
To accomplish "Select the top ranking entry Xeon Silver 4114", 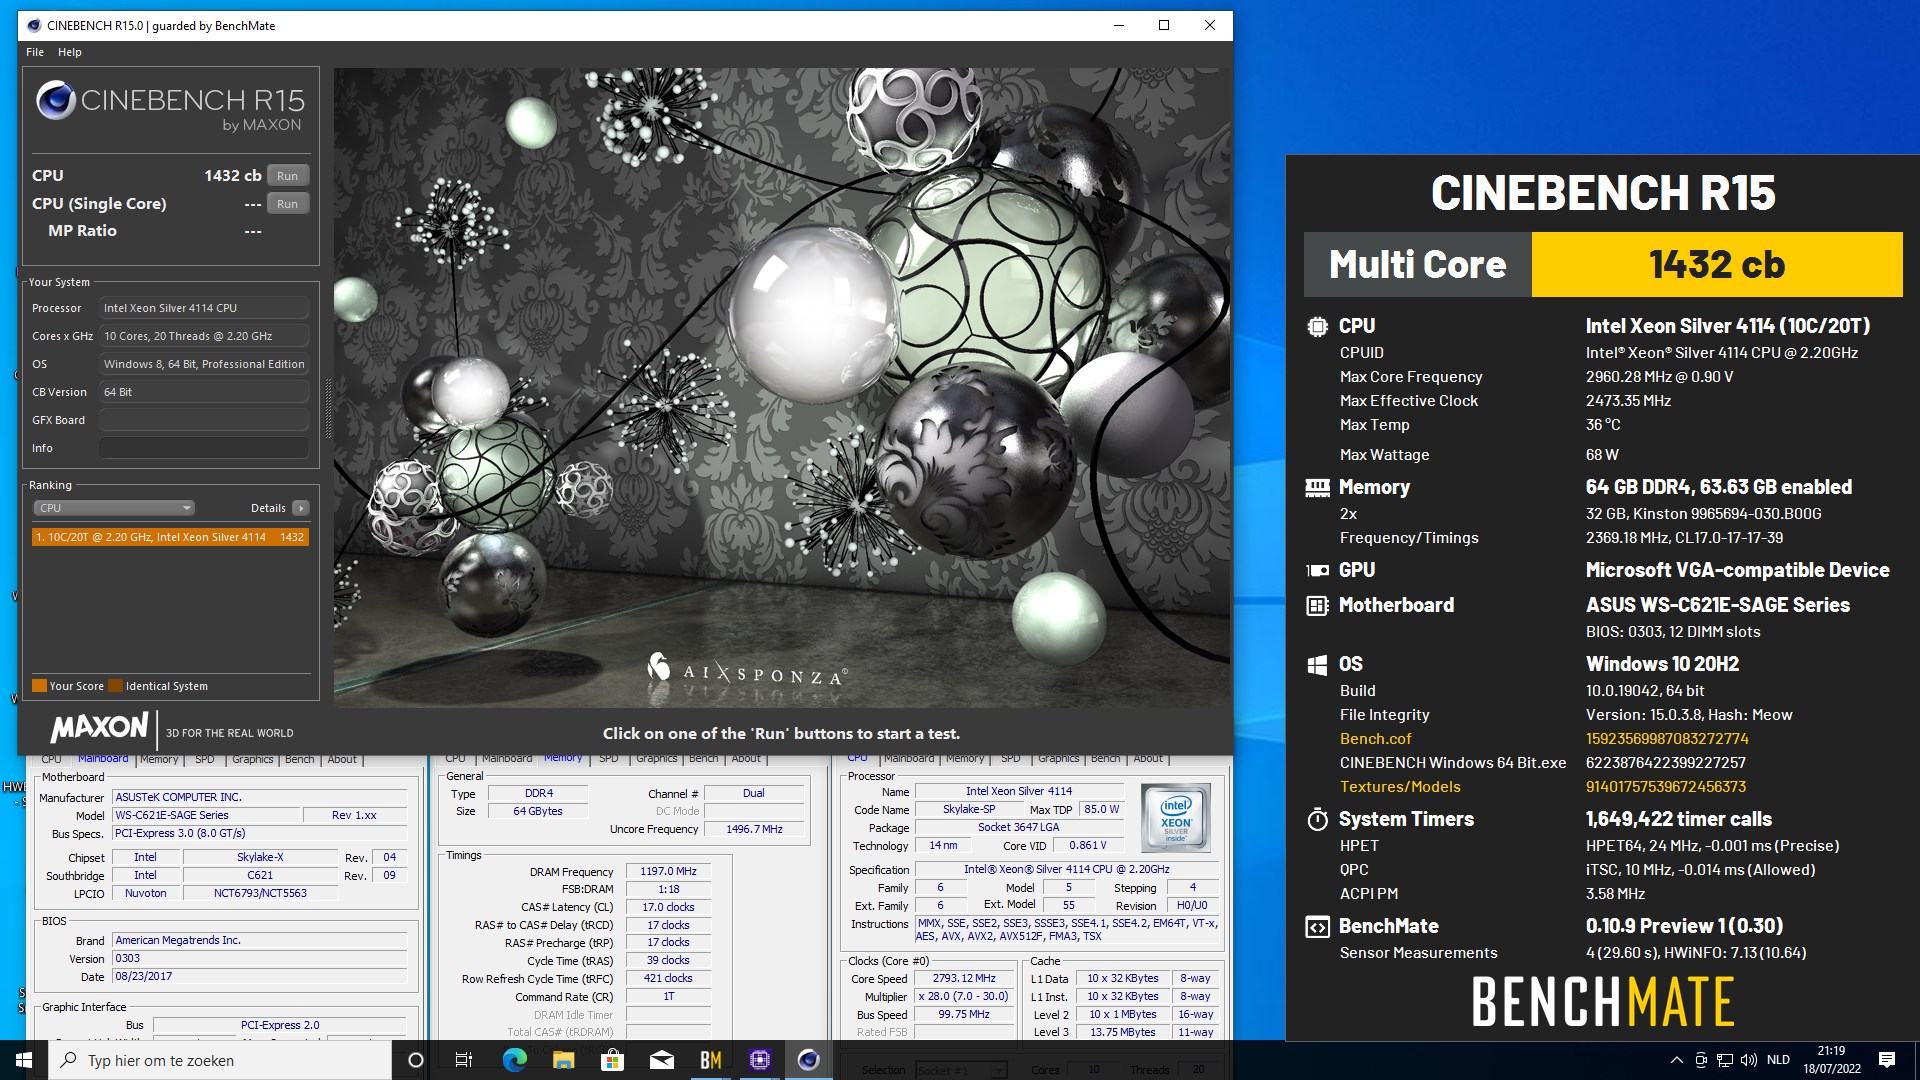I will [x=170, y=537].
